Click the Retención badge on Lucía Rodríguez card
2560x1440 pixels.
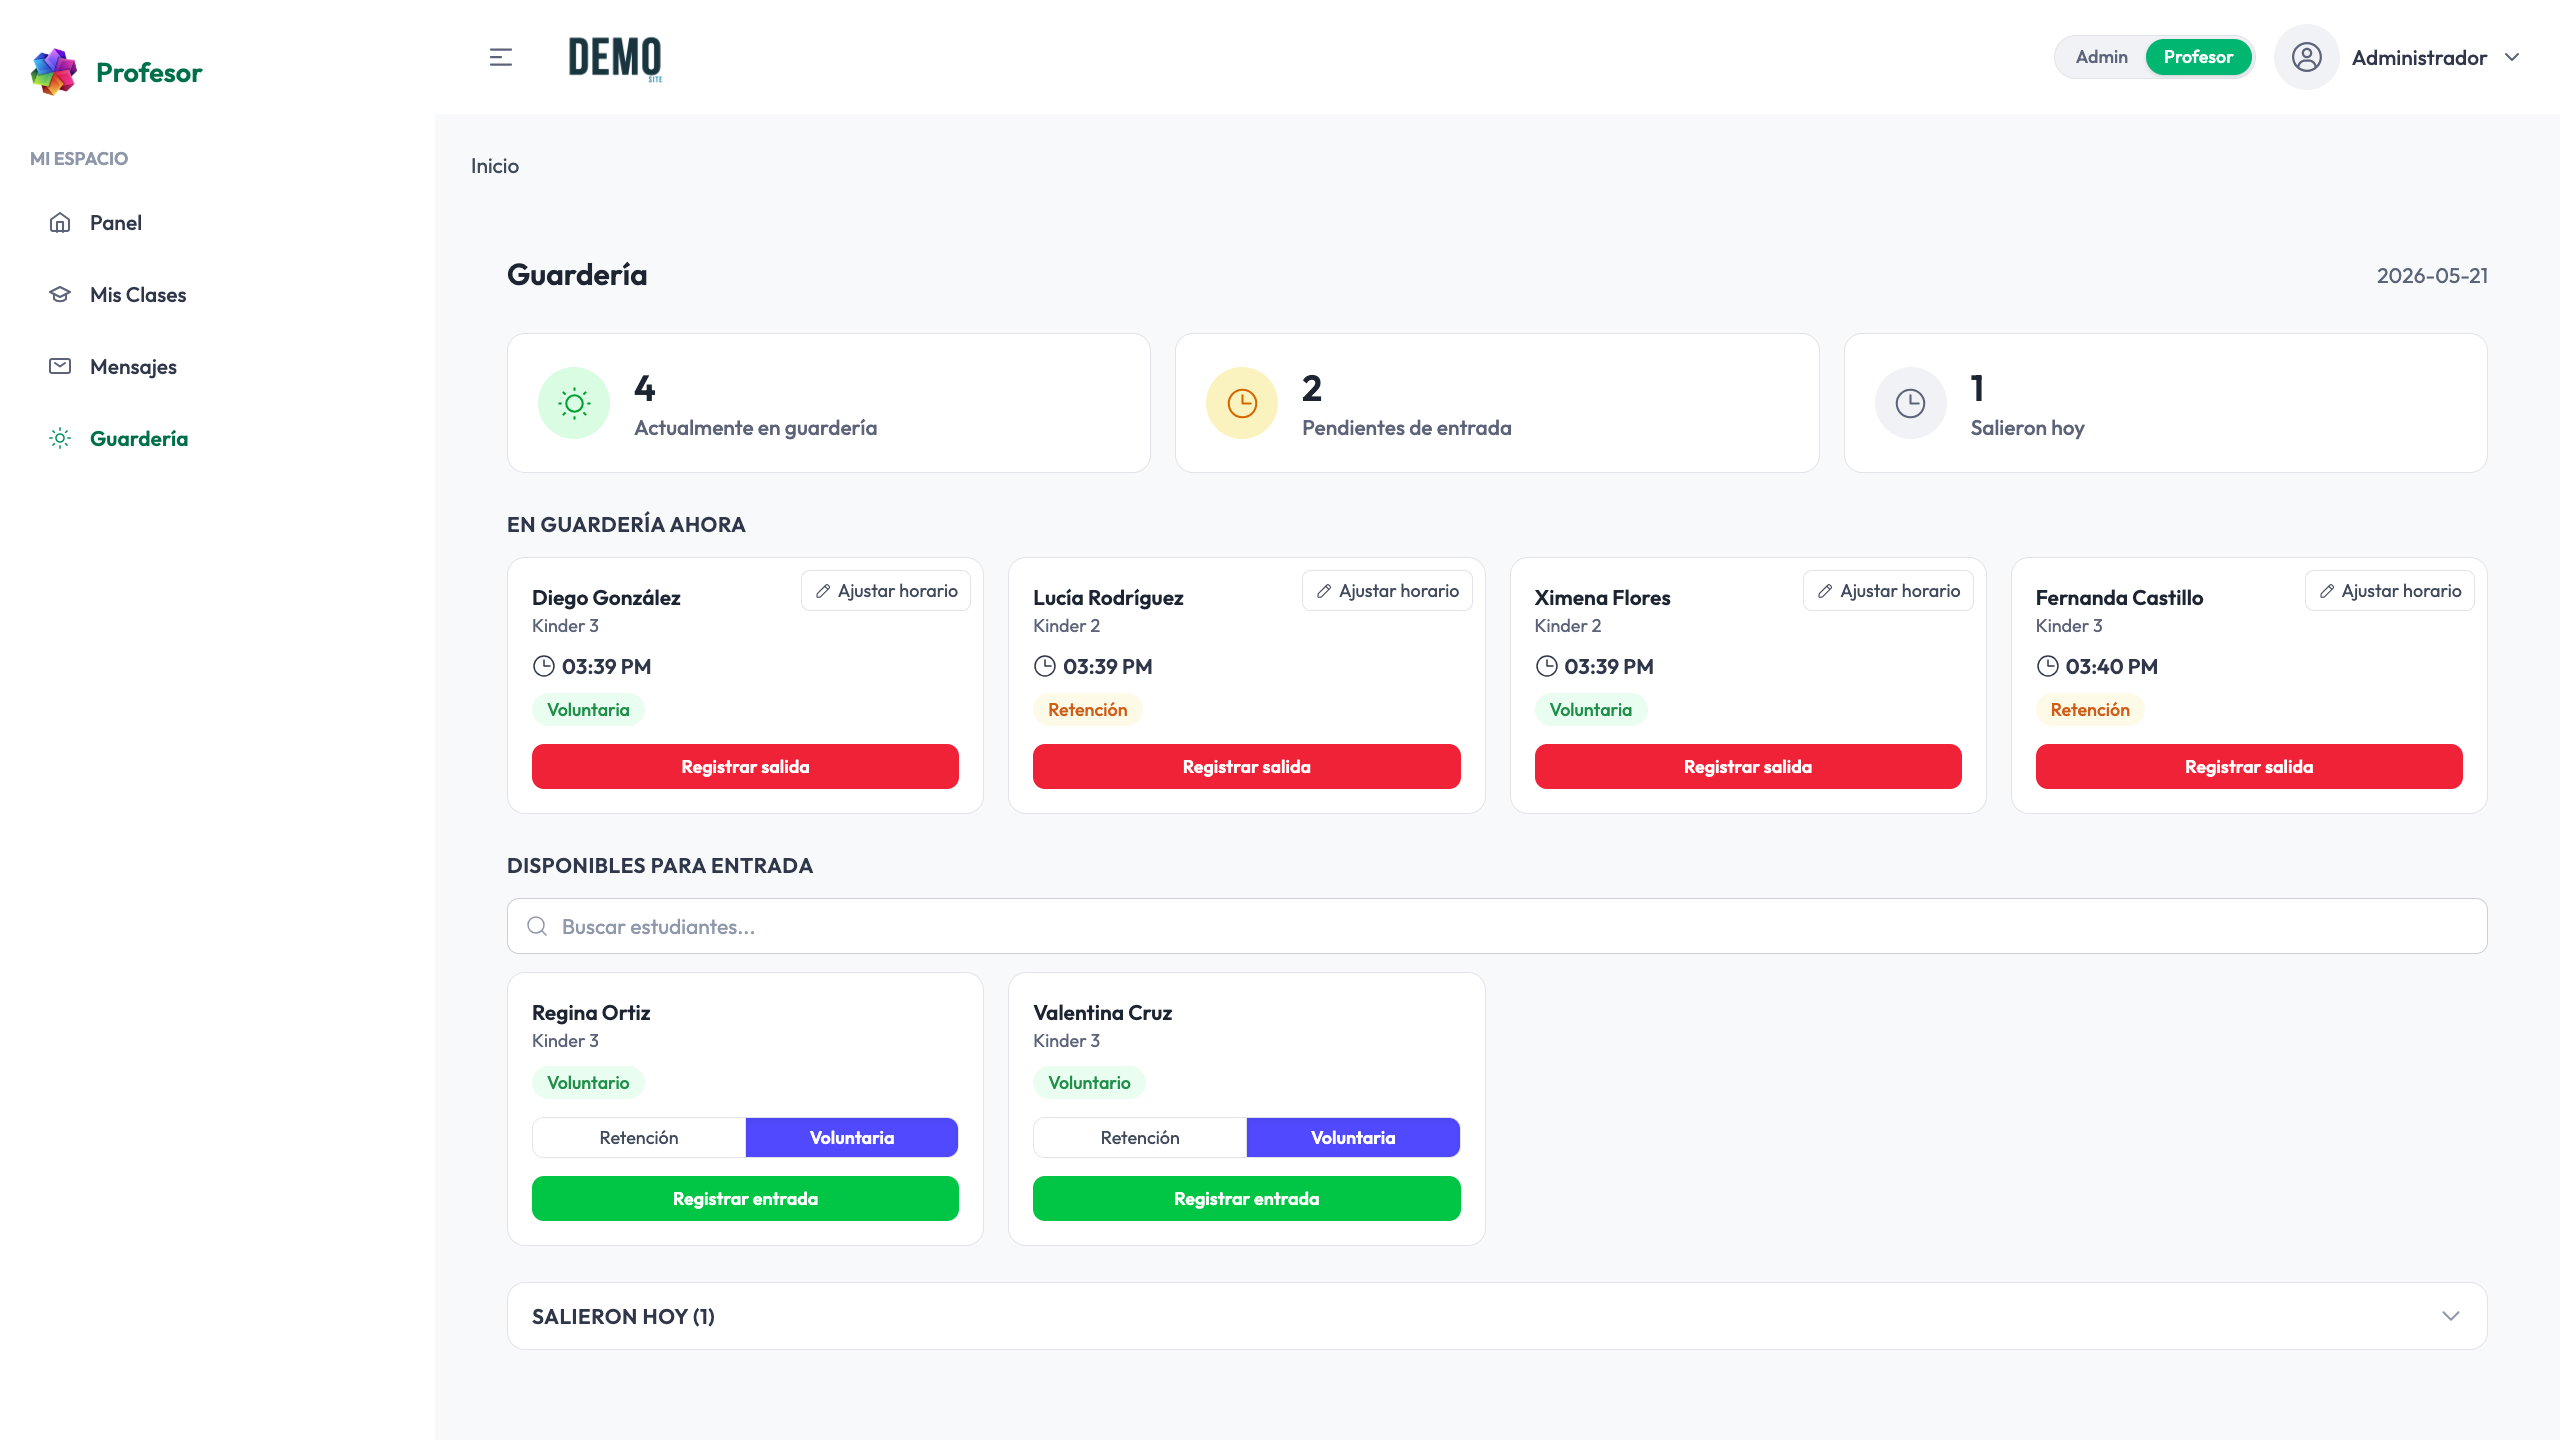tap(1087, 709)
